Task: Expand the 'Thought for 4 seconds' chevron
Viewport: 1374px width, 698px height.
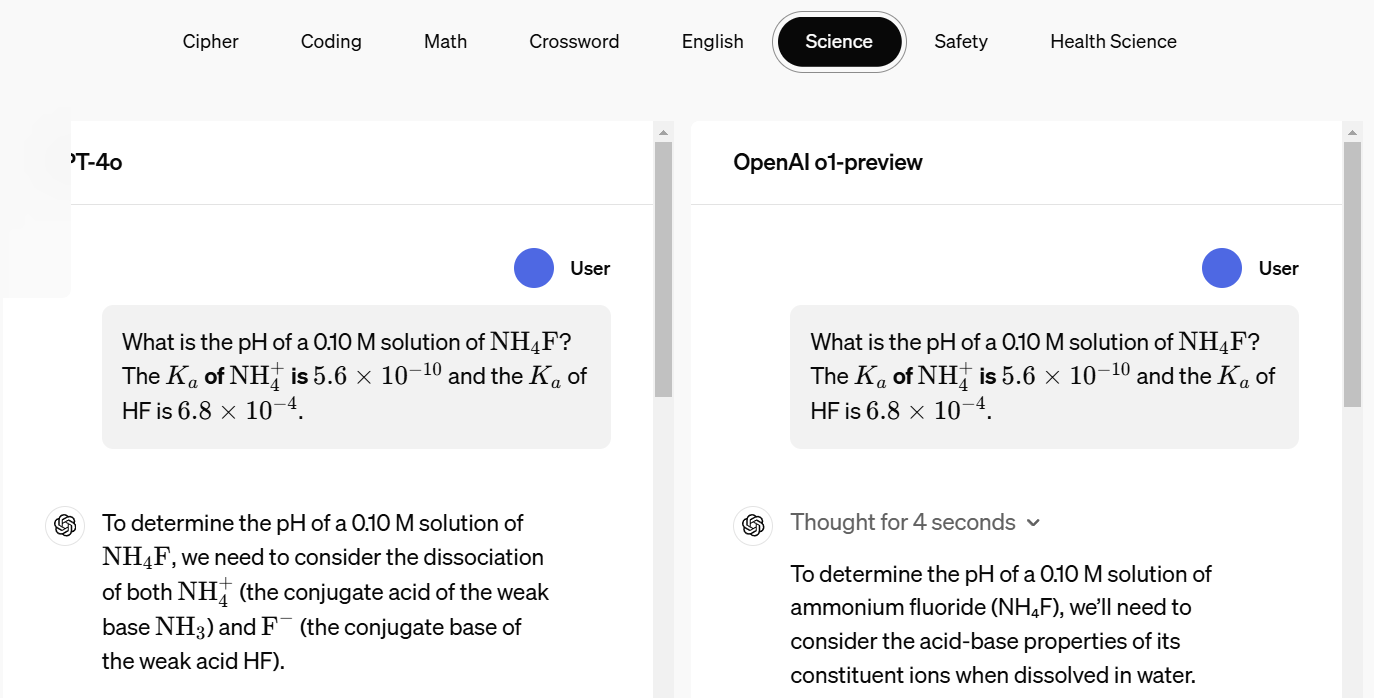Action: pyautogui.click(x=1033, y=523)
